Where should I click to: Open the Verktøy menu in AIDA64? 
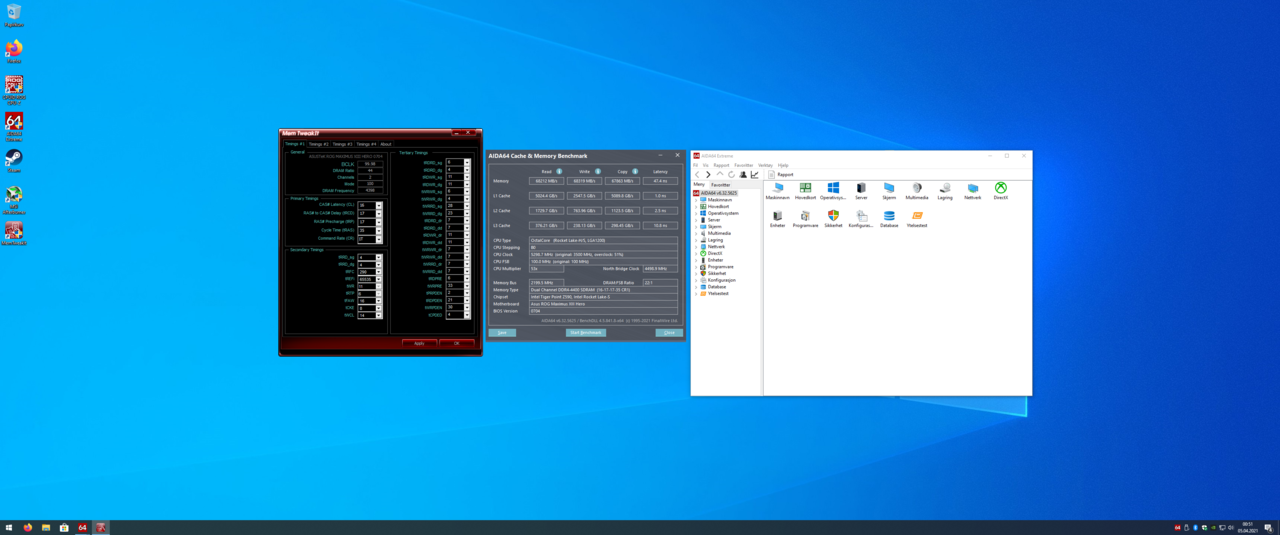pyautogui.click(x=765, y=165)
